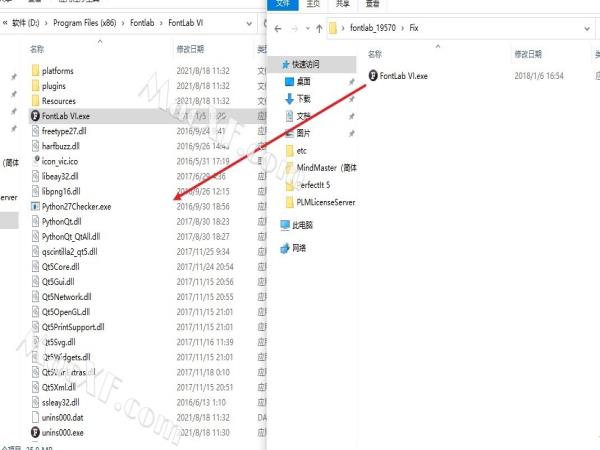Screen dimensions: 600x450
Task: Go back in the Fix folder window
Action: pyautogui.click(x=278, y=28)
